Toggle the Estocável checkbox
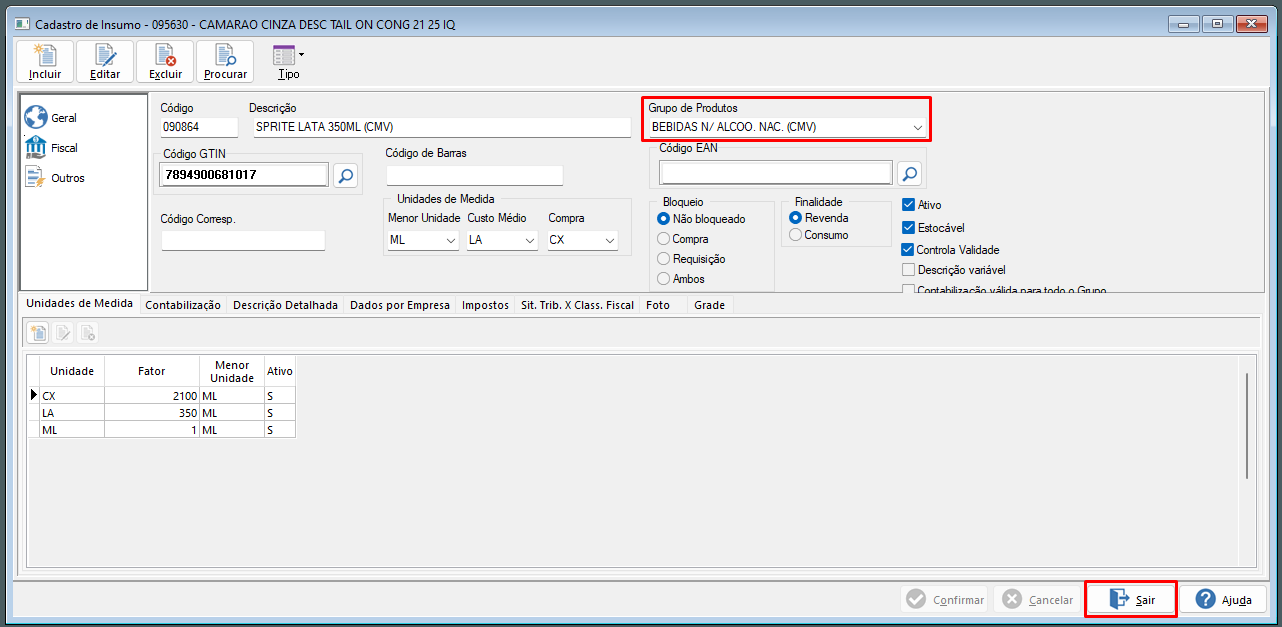The height and width of the screenshot is (627, 1282). [x=908, y=228]
